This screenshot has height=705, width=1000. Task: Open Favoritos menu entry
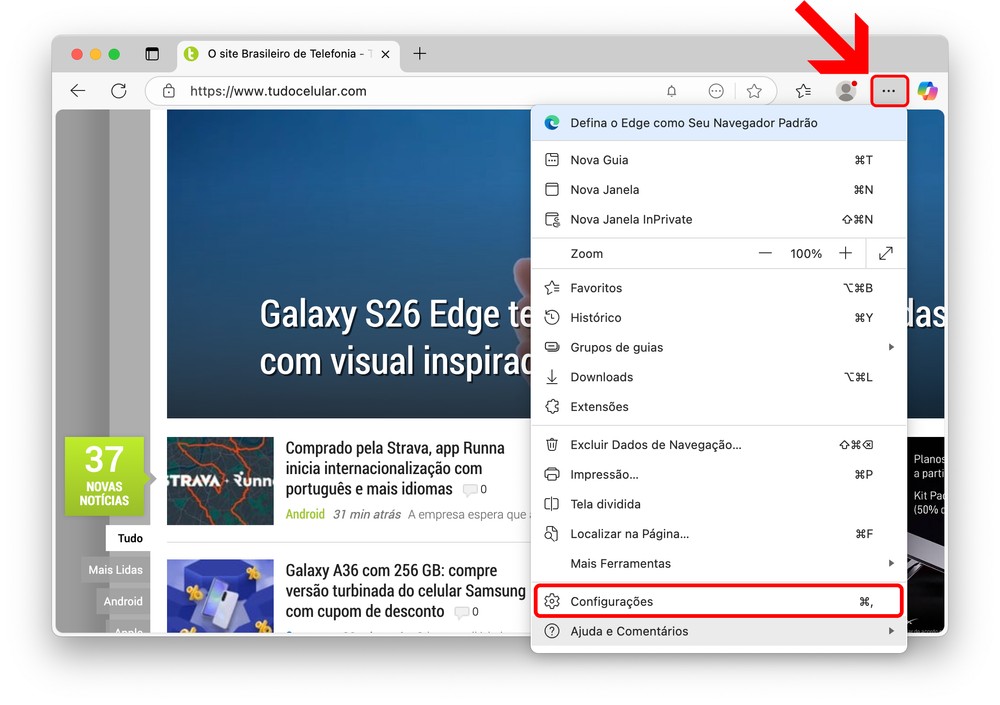(719, 288)
